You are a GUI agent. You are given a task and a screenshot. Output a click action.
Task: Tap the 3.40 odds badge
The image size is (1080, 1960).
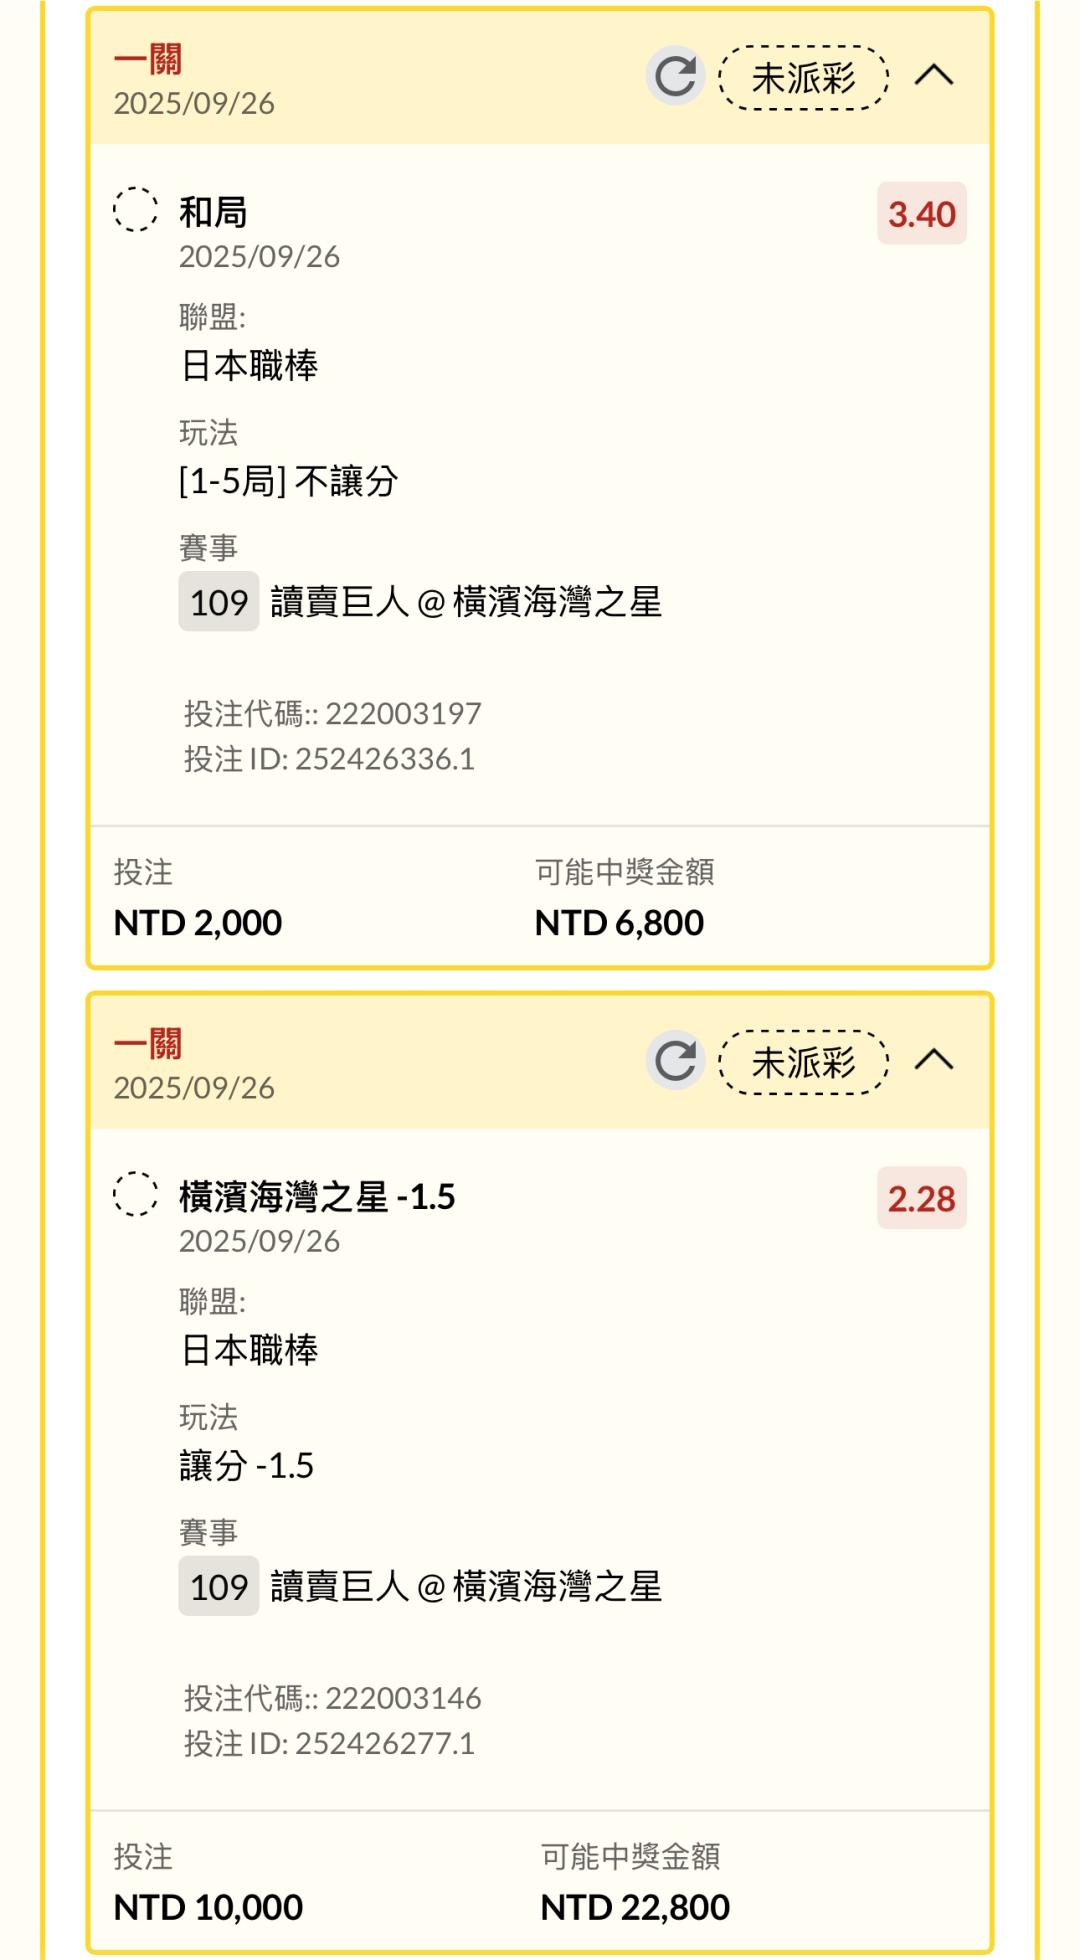pyautogui.click(x=921, y=213)
